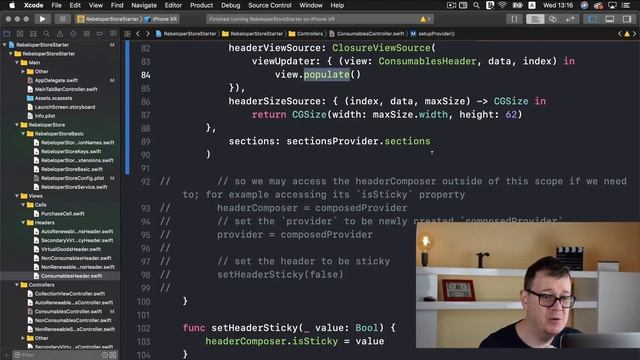This screenshot has height=360, width=640.
Task: Click the warning indicator in activity bar
Action: tap(425, 19)
